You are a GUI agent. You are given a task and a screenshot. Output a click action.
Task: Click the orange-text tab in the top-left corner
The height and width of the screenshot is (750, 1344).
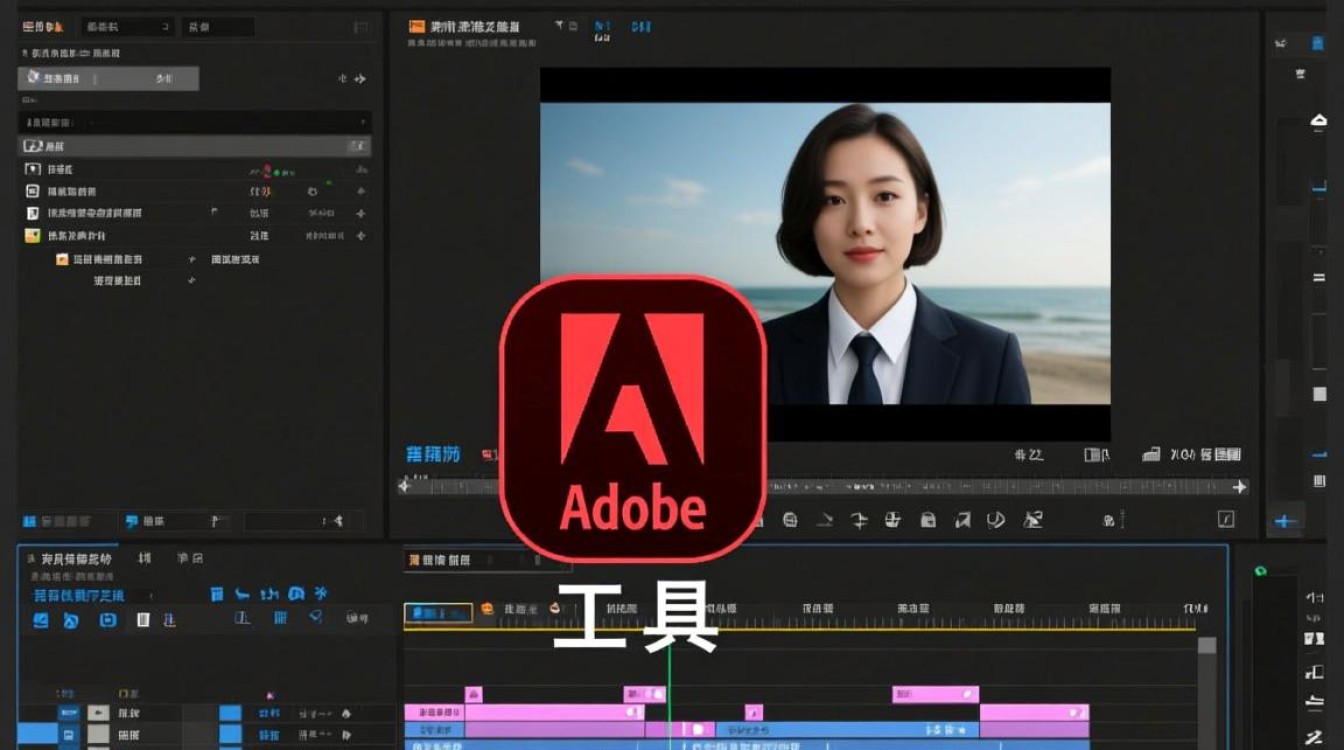45,27
